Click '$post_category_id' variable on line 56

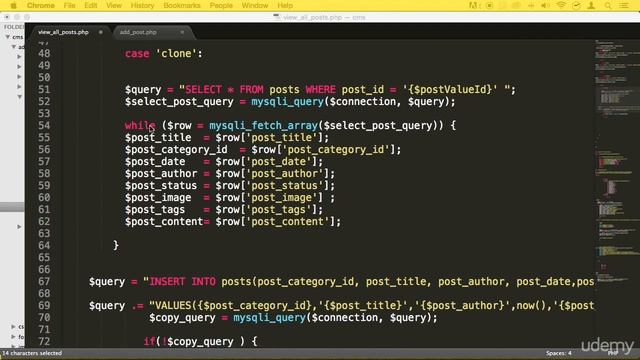click(176, 149)
